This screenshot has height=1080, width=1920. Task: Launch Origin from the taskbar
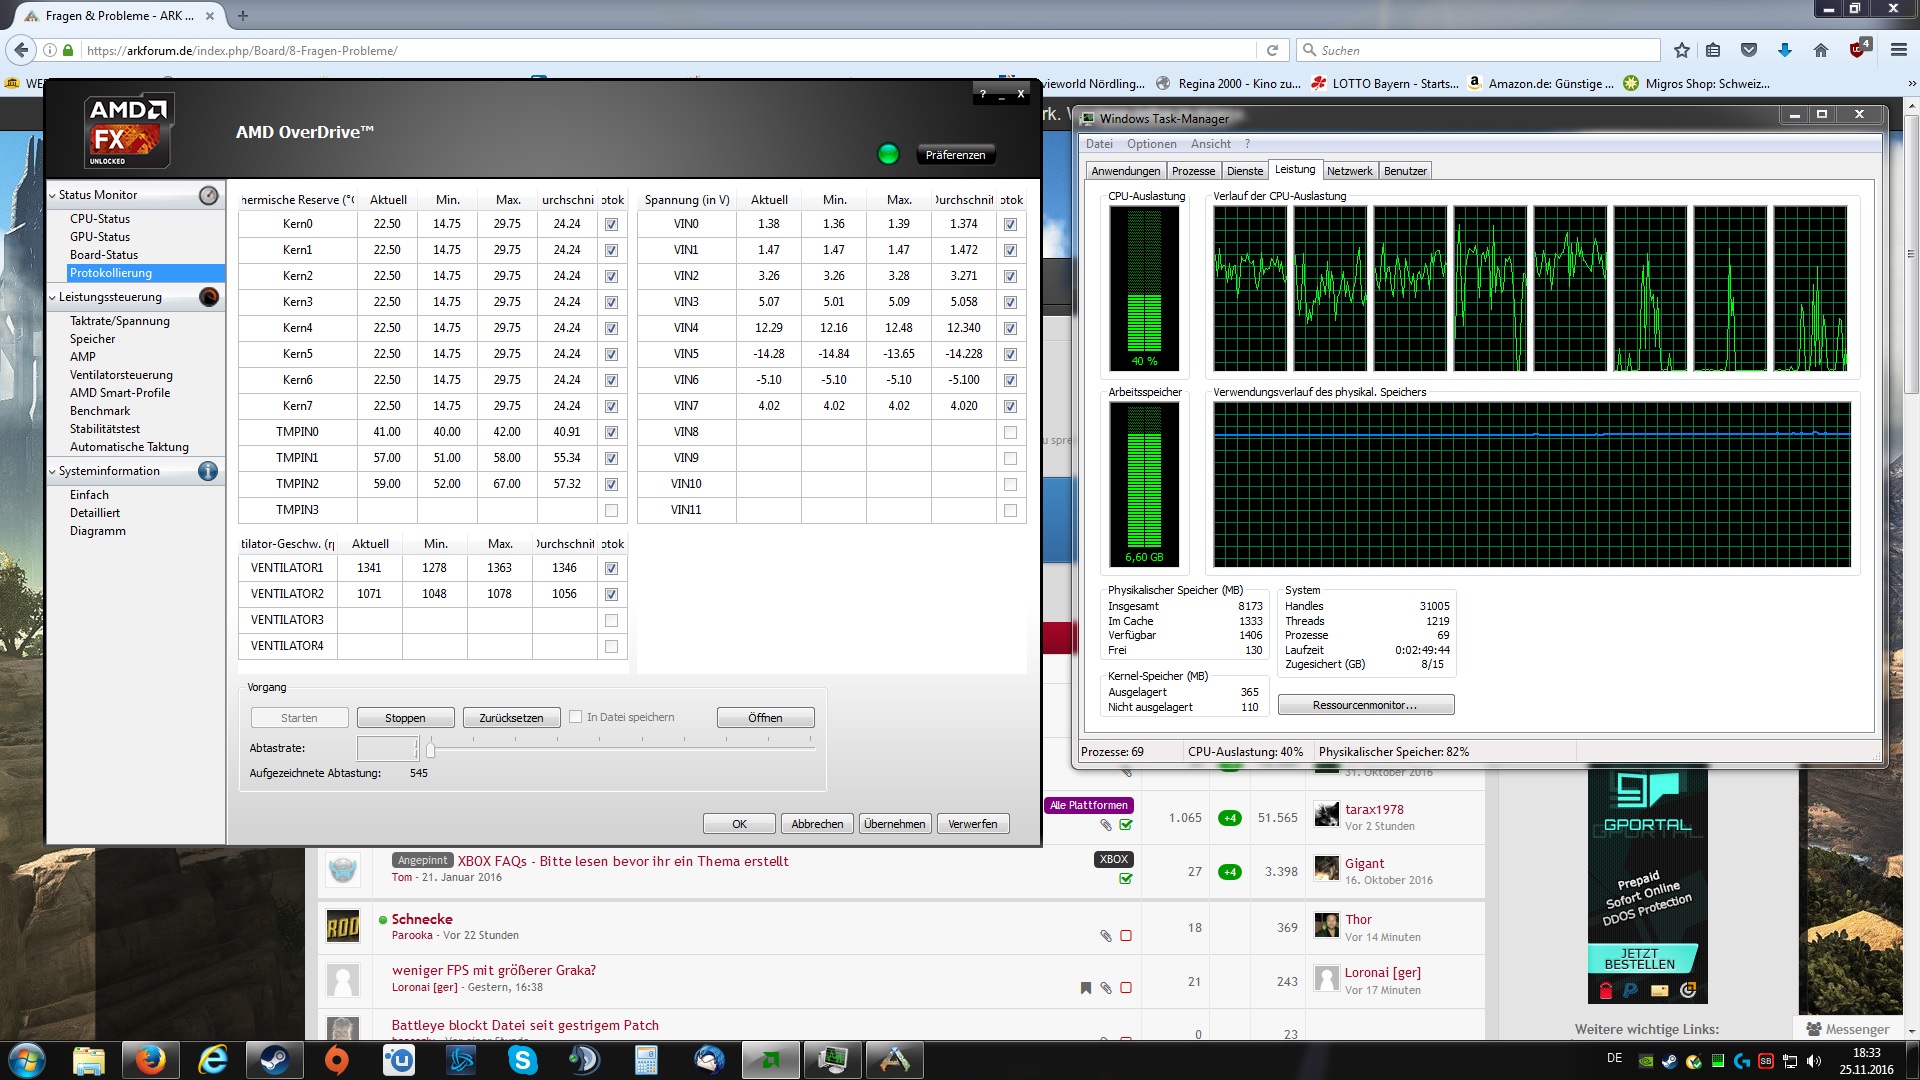point(337,1060)
